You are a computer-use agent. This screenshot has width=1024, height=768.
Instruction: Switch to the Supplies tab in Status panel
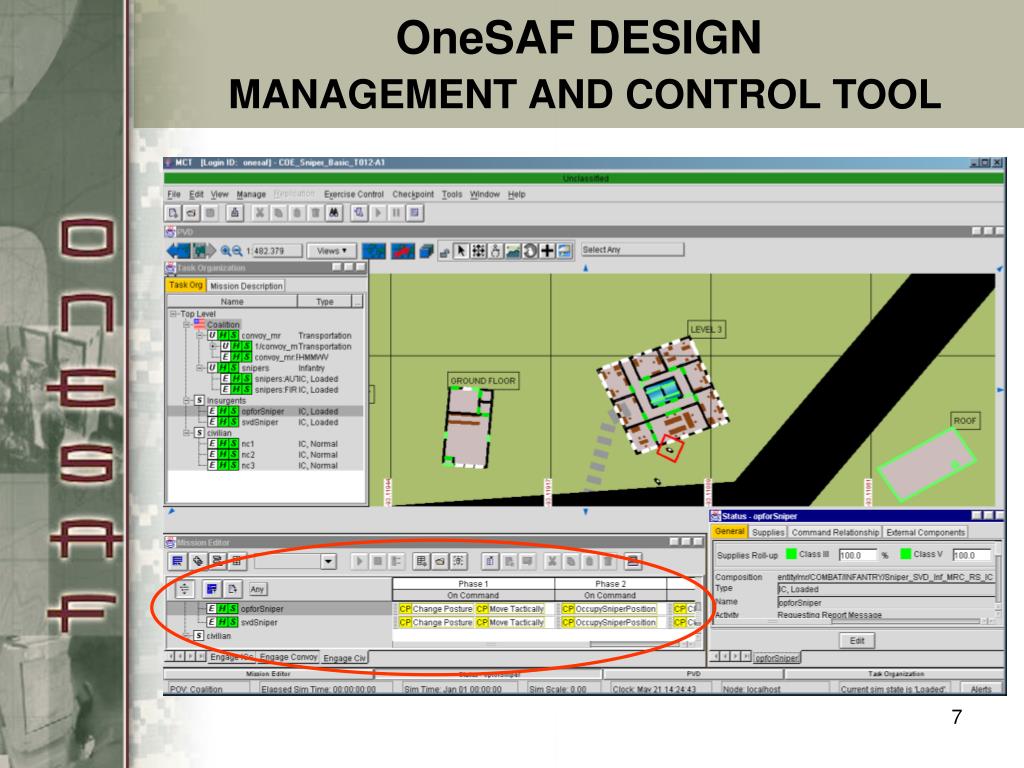click(x=768, y=533)
